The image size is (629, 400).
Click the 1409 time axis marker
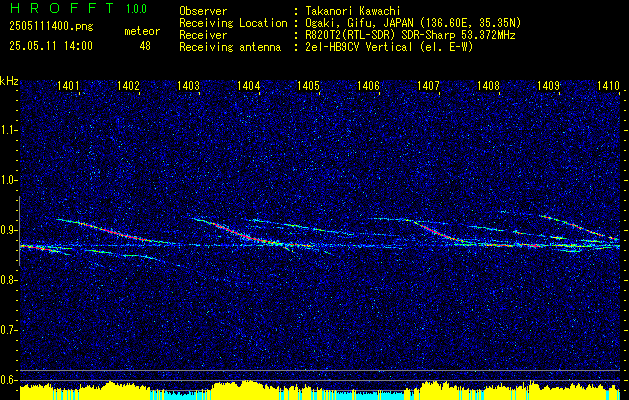pos(548,85)
